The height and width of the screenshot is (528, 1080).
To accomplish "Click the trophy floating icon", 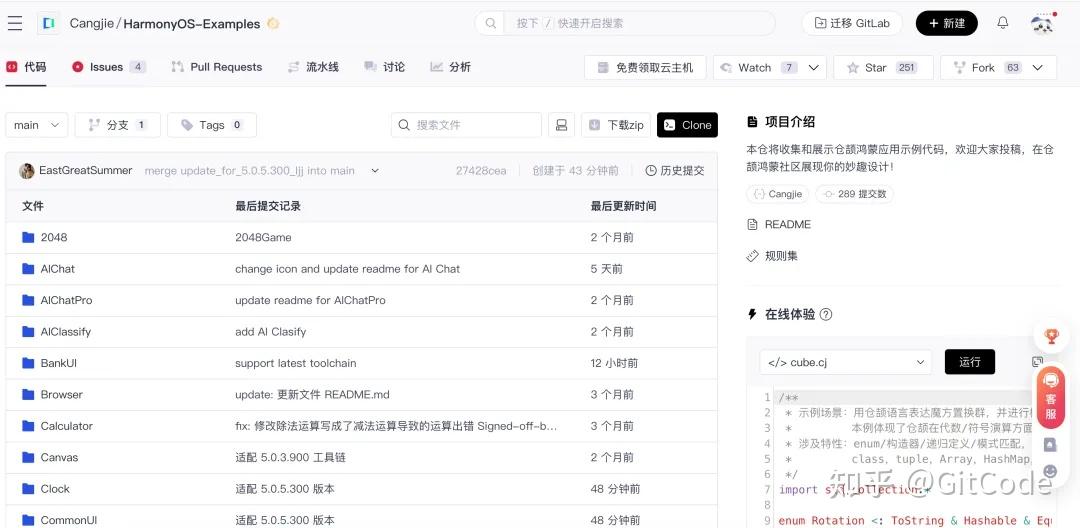I will [1051, 337].
